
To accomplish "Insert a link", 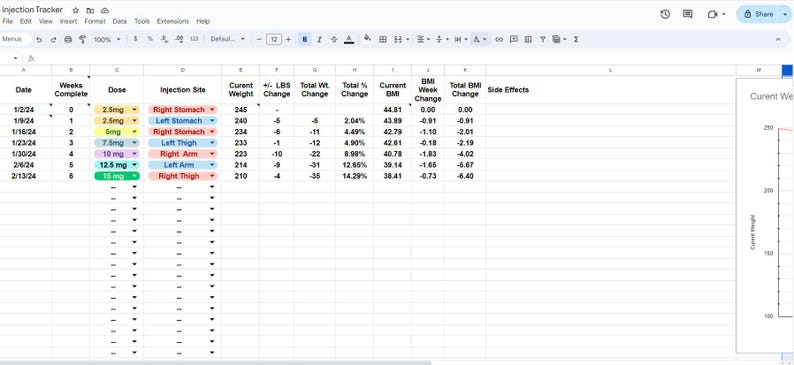I will click(499, 39).
